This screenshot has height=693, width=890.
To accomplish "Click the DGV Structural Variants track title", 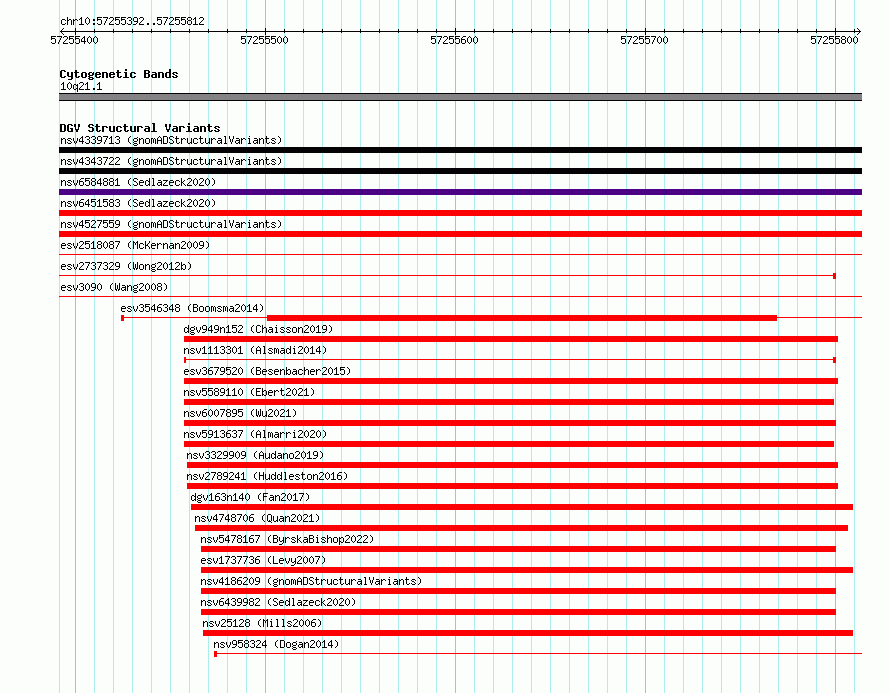I will 140,128.
